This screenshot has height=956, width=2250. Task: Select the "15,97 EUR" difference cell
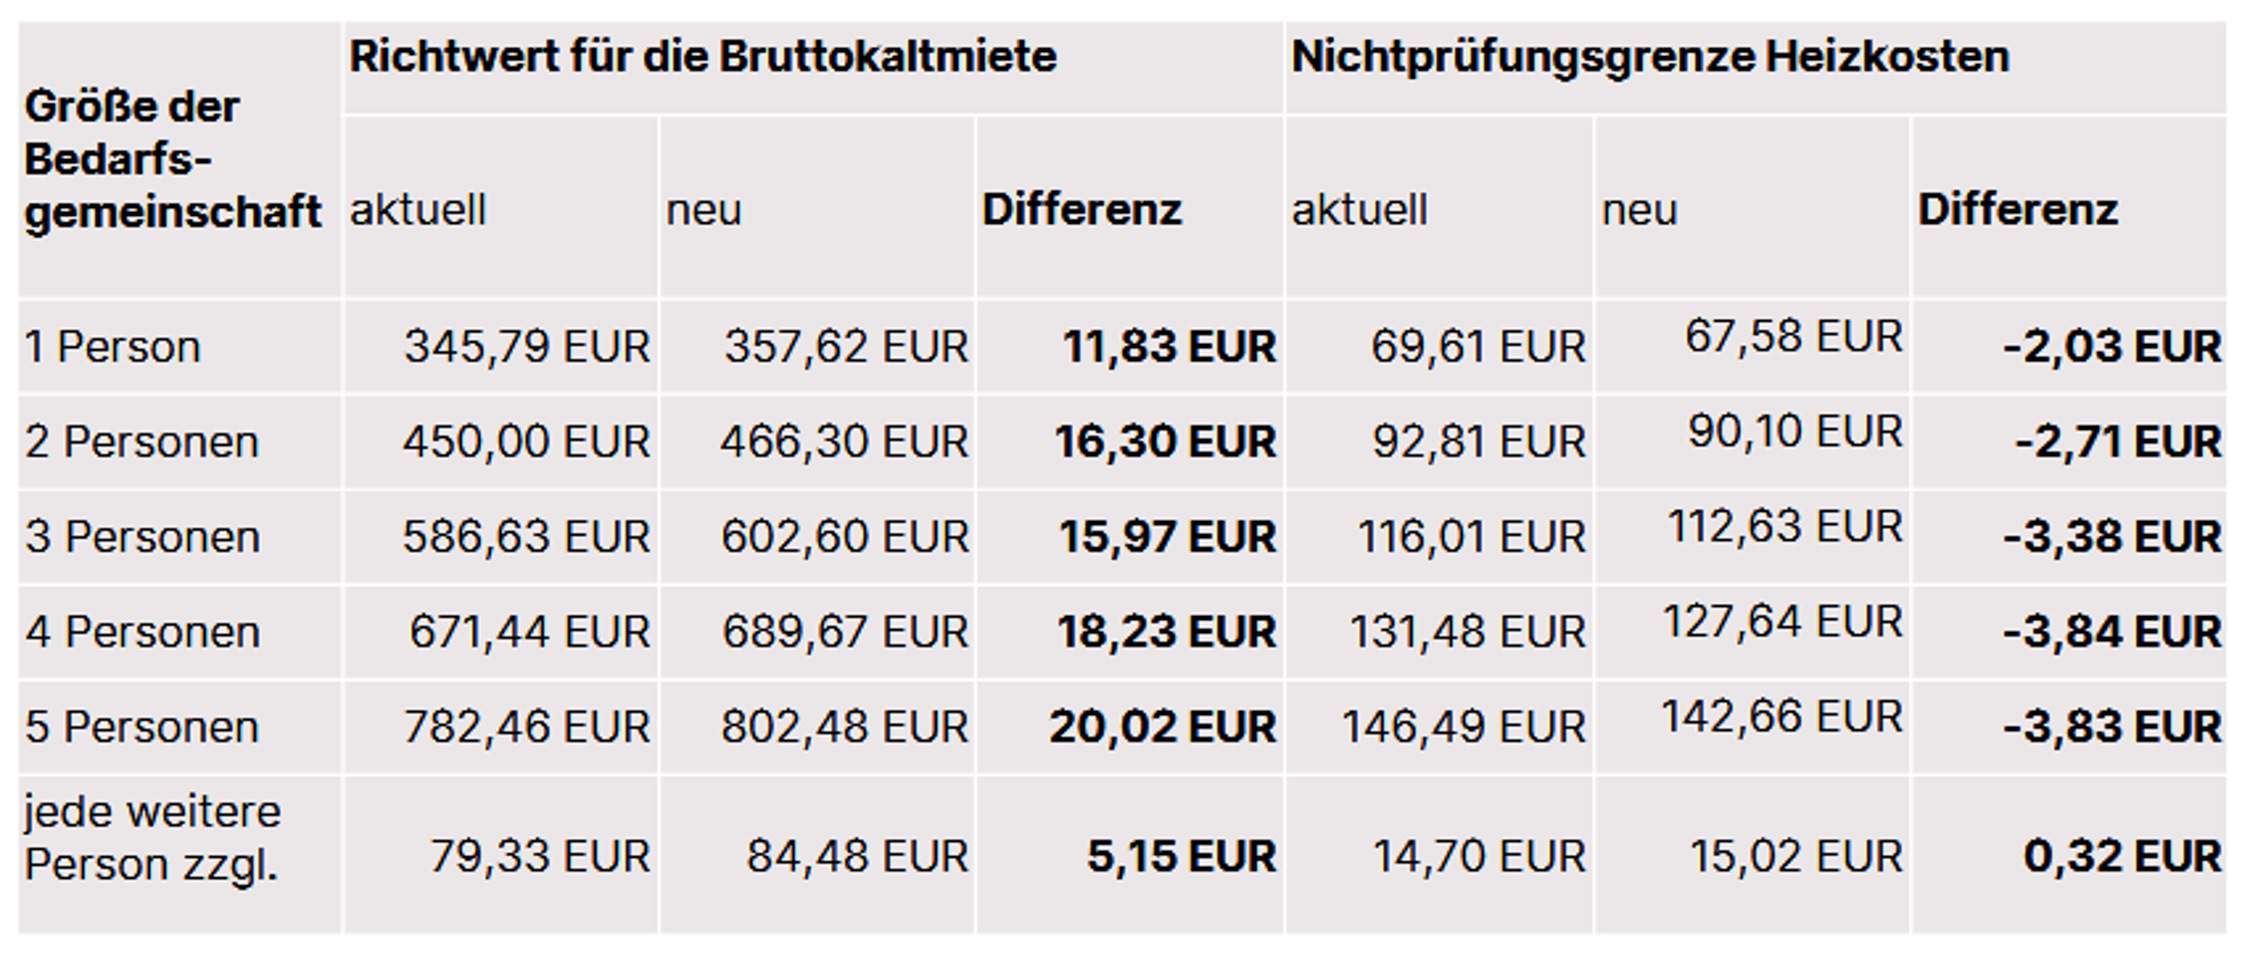pyautogui.click(x=1167, y=537)
